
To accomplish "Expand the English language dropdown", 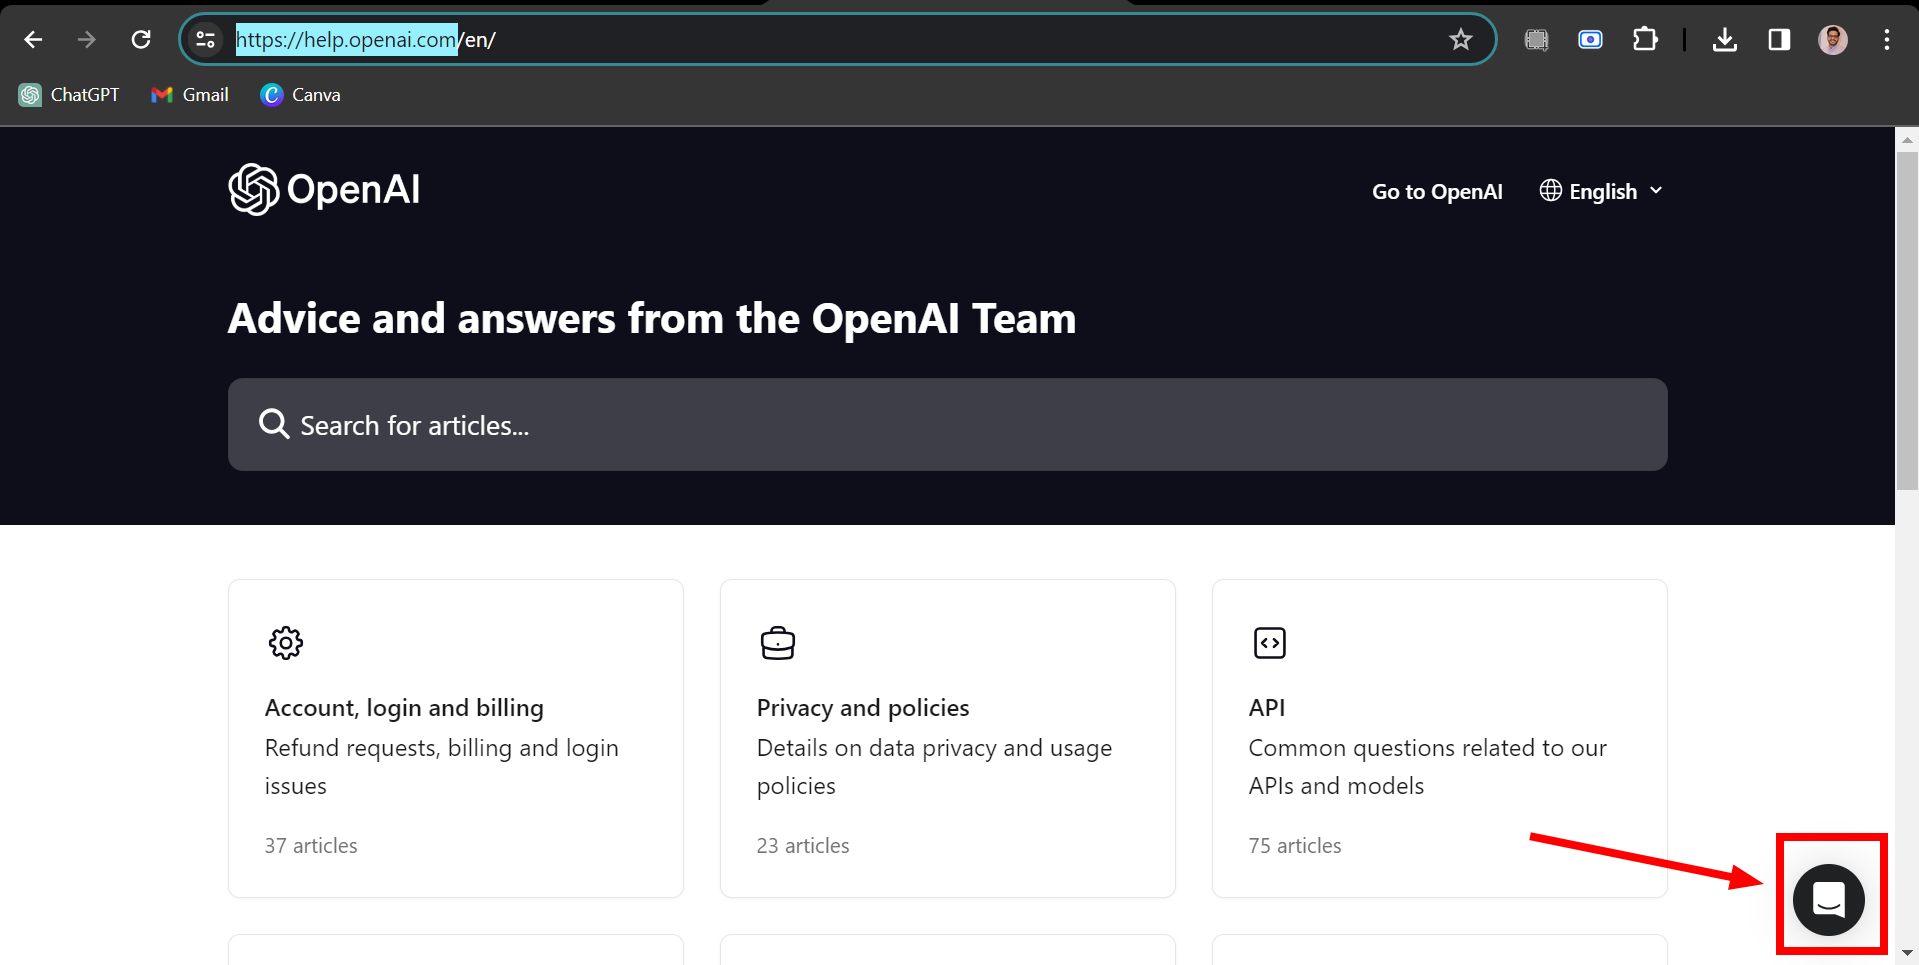I will pyautogui.click(x=1601, y=191).
